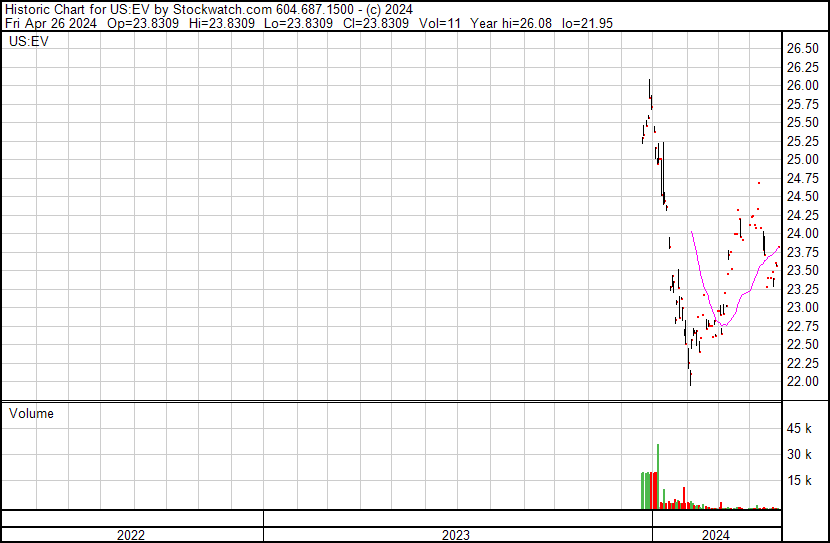Click the 22.25 price axis label
Screen dimensions: 830x543
[x=802, y=364]
